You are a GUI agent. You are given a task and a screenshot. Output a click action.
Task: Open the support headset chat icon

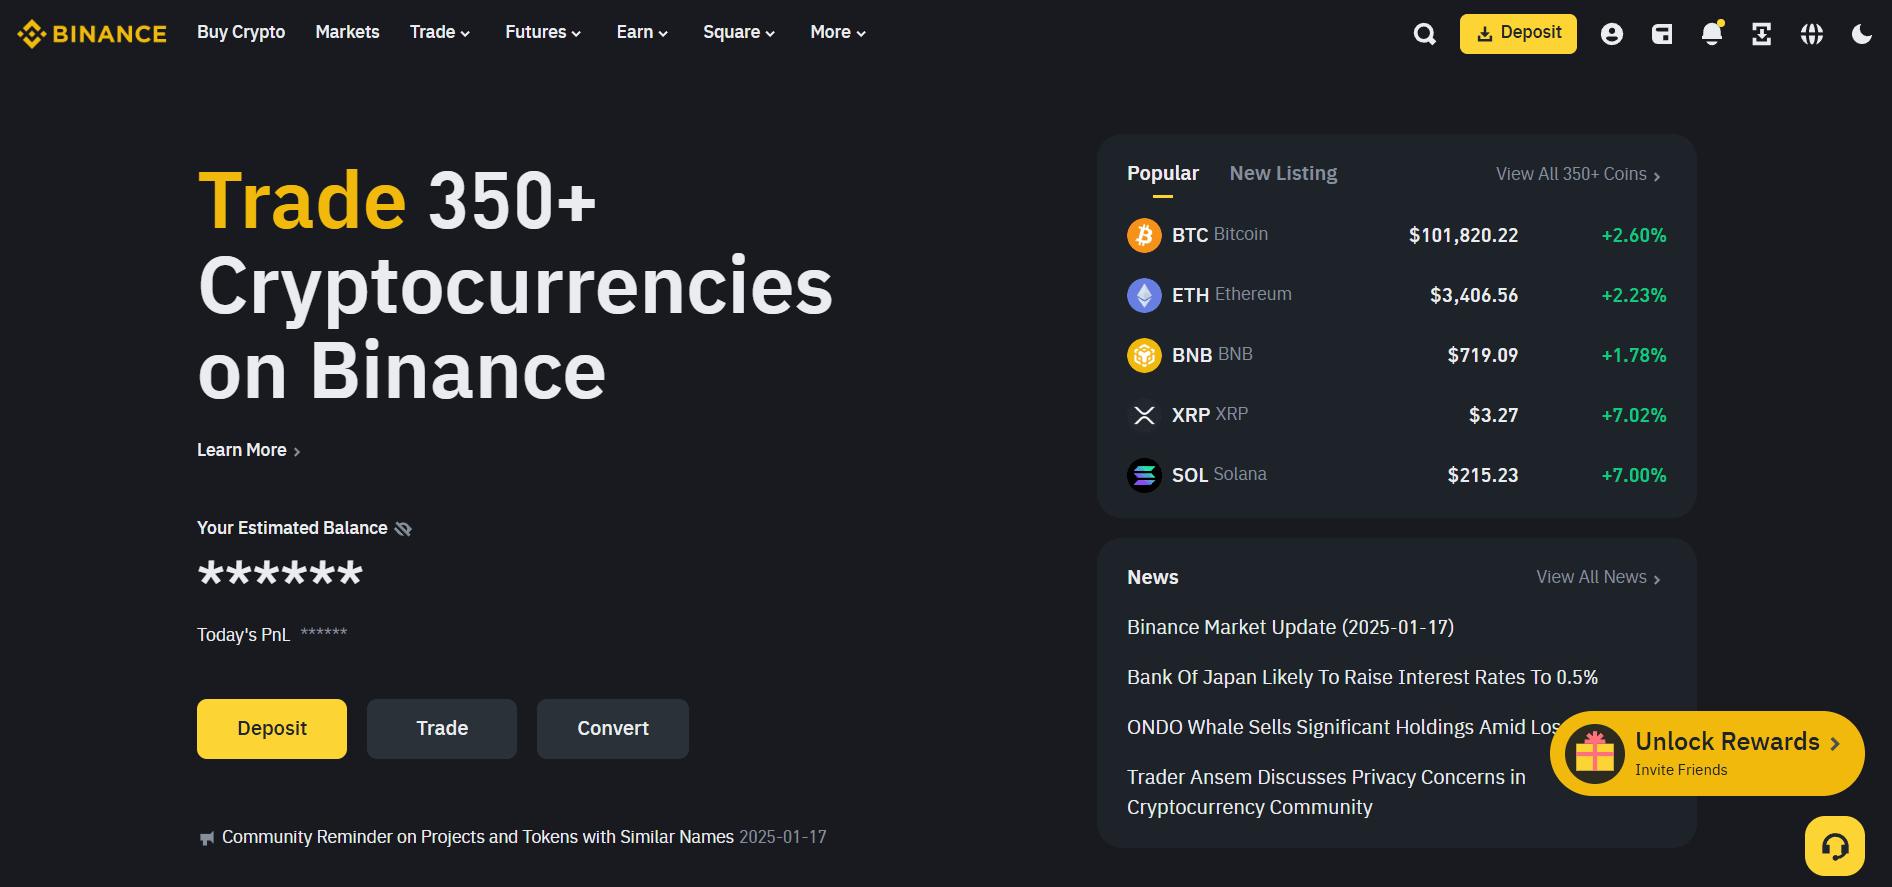coord(1834,846)
